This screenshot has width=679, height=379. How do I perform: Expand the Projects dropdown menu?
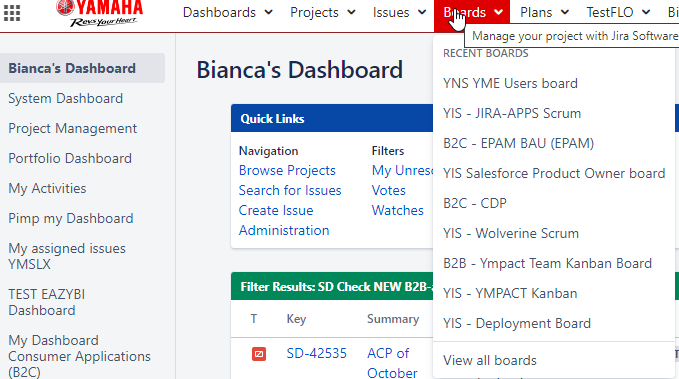323,13
